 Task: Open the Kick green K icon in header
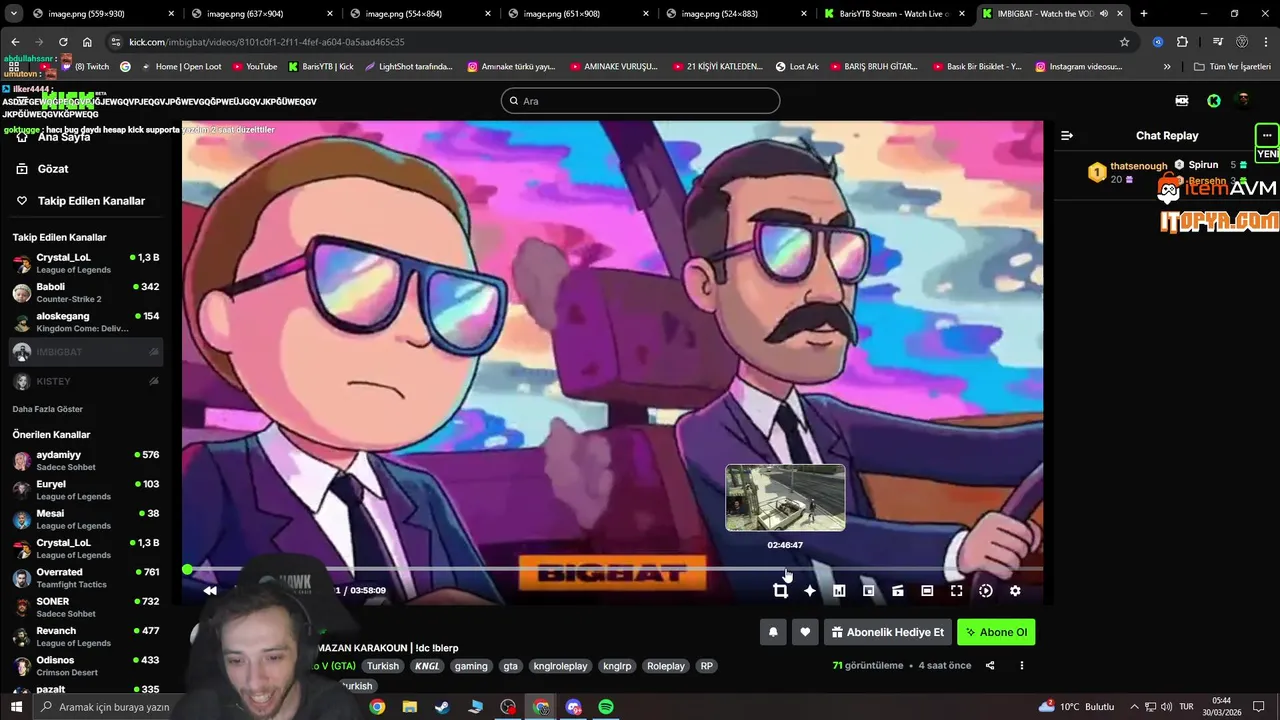(1213, 101)
